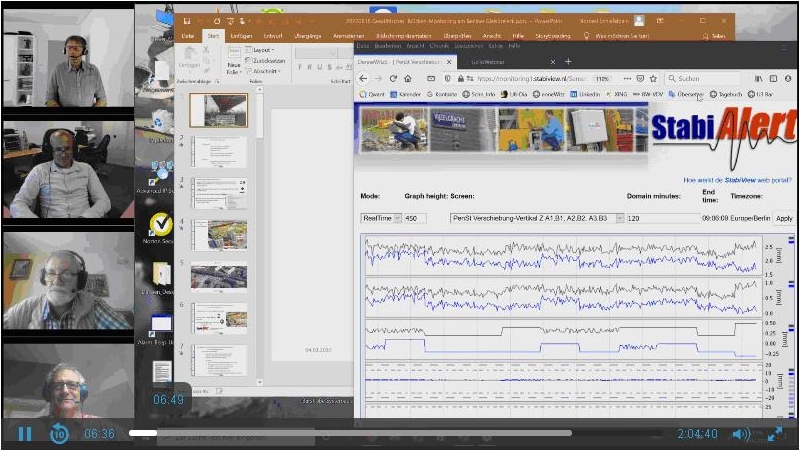
Task: Open the Animationen ribbon tab
Action: tap(349, 36)
